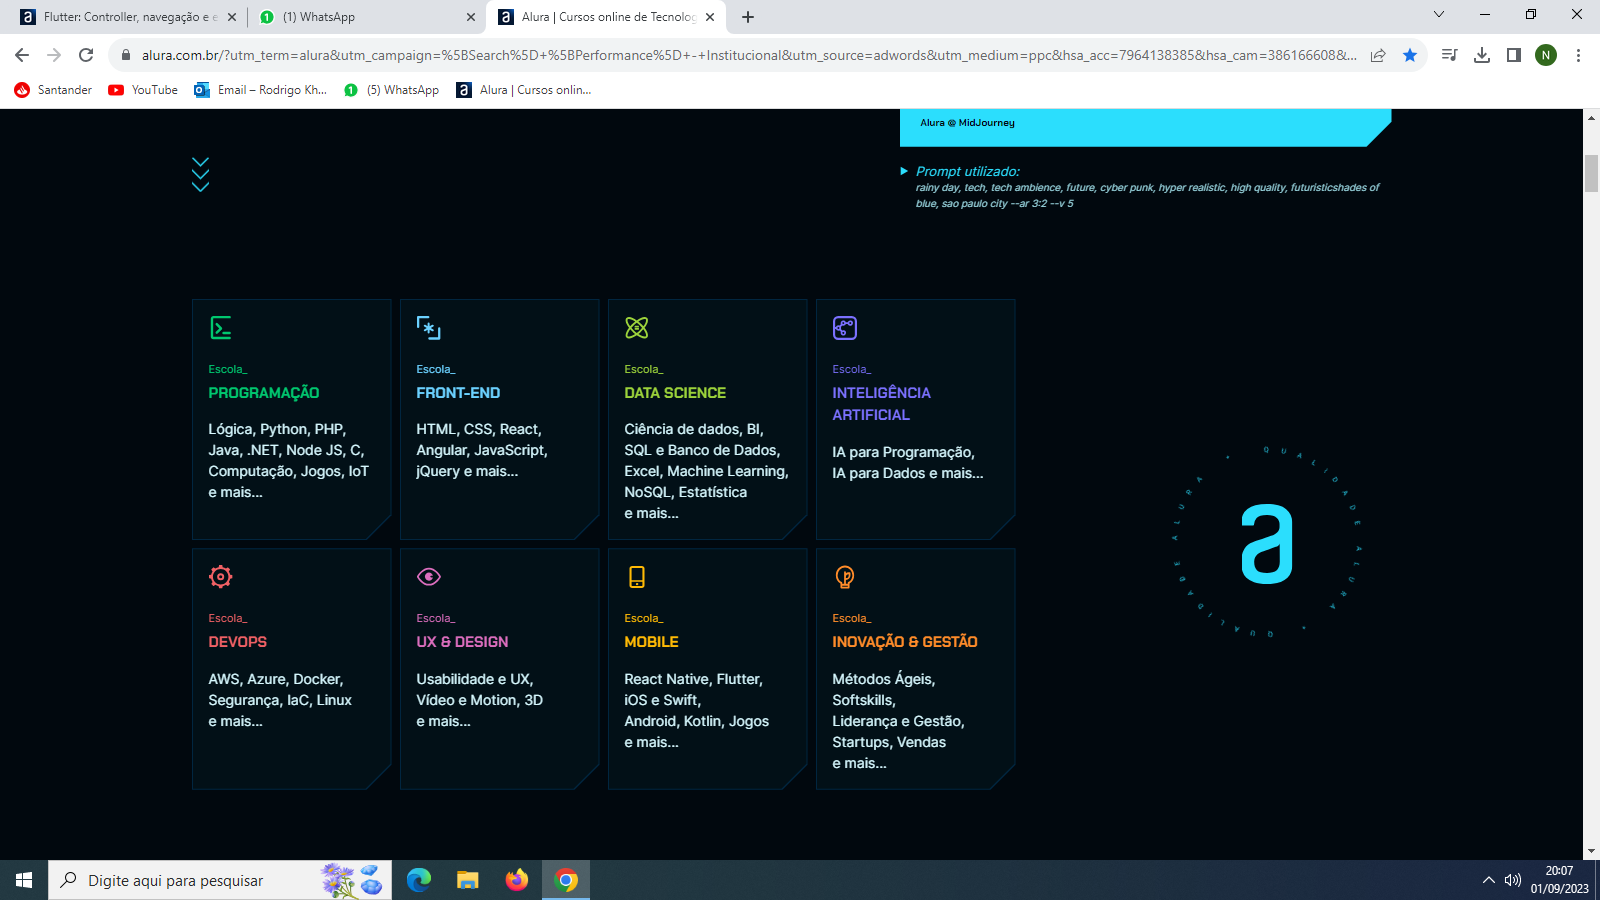
Task: Open the taskbar clock and date
Action: point(1559,880)
